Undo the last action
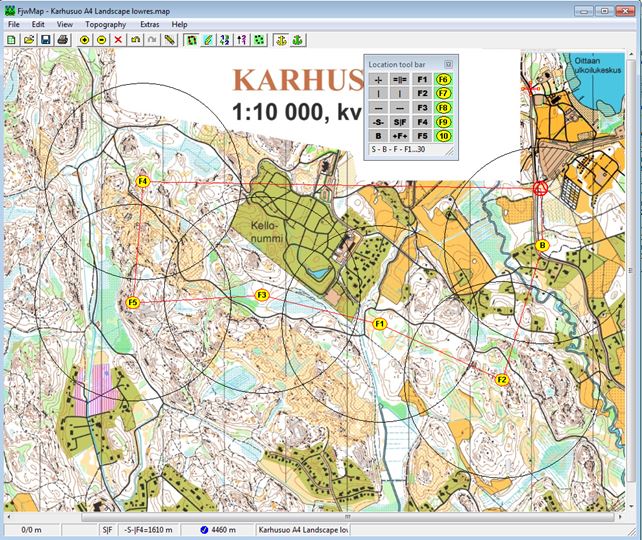The width and height of the screenshot is (642, 540). [136, 40]
